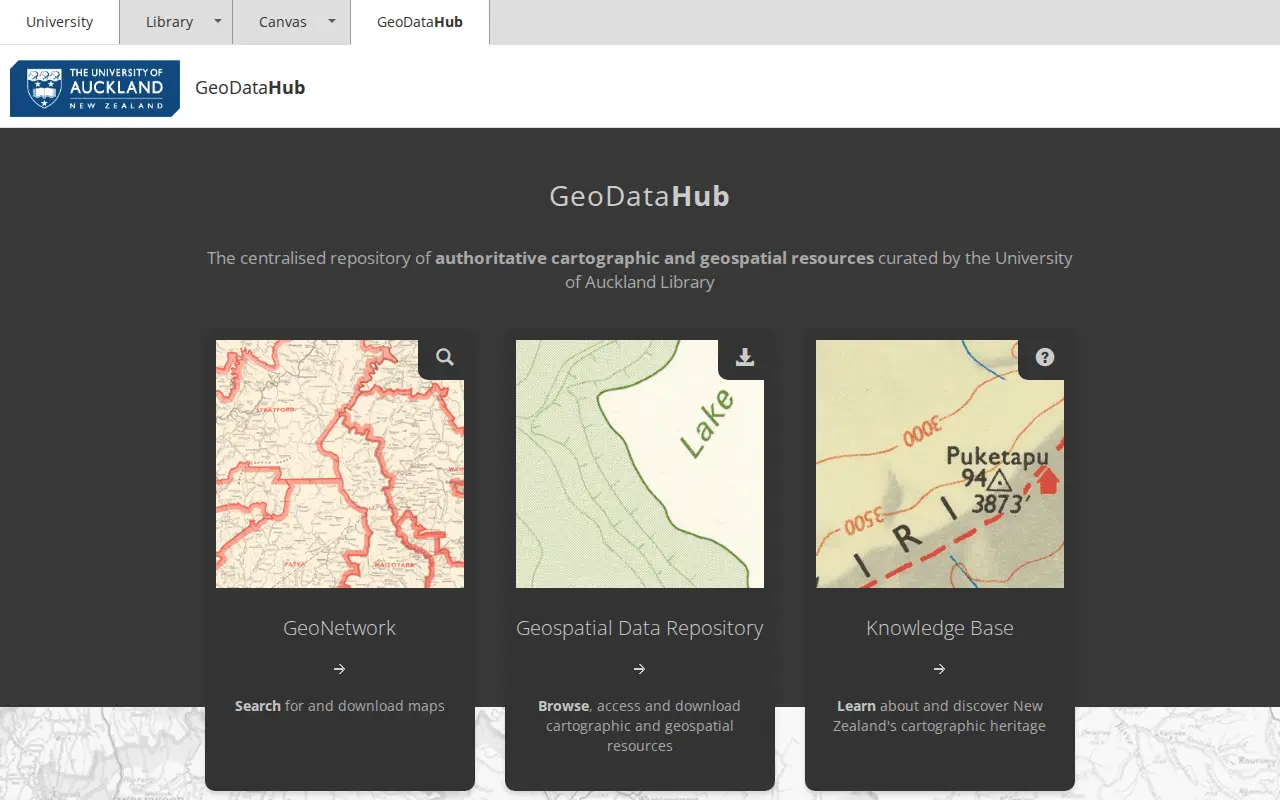Click the University of Auckland logo
This screenshot has width=1280, height=800.
coord(95,88)
